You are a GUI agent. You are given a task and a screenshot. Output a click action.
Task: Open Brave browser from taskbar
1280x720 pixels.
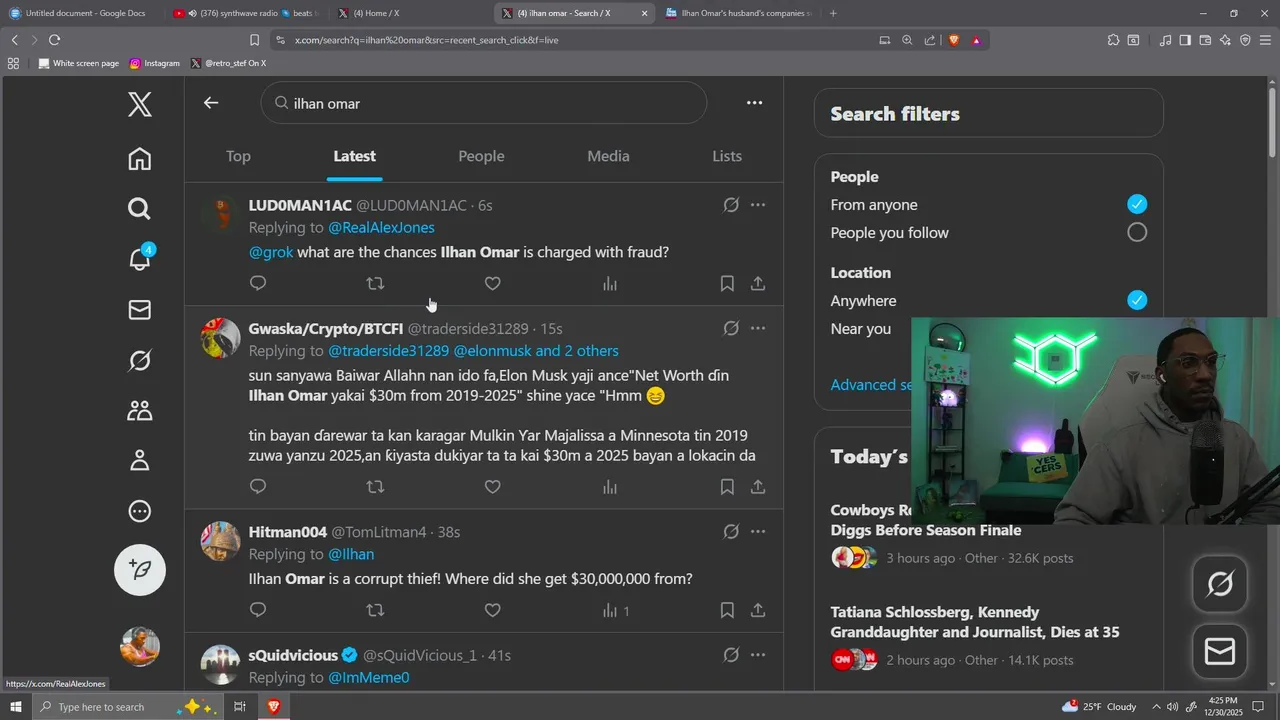(273, 707)
